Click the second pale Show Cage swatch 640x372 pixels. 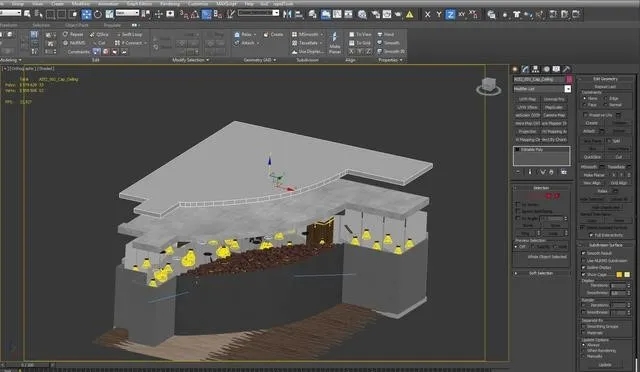pos(627,275)
